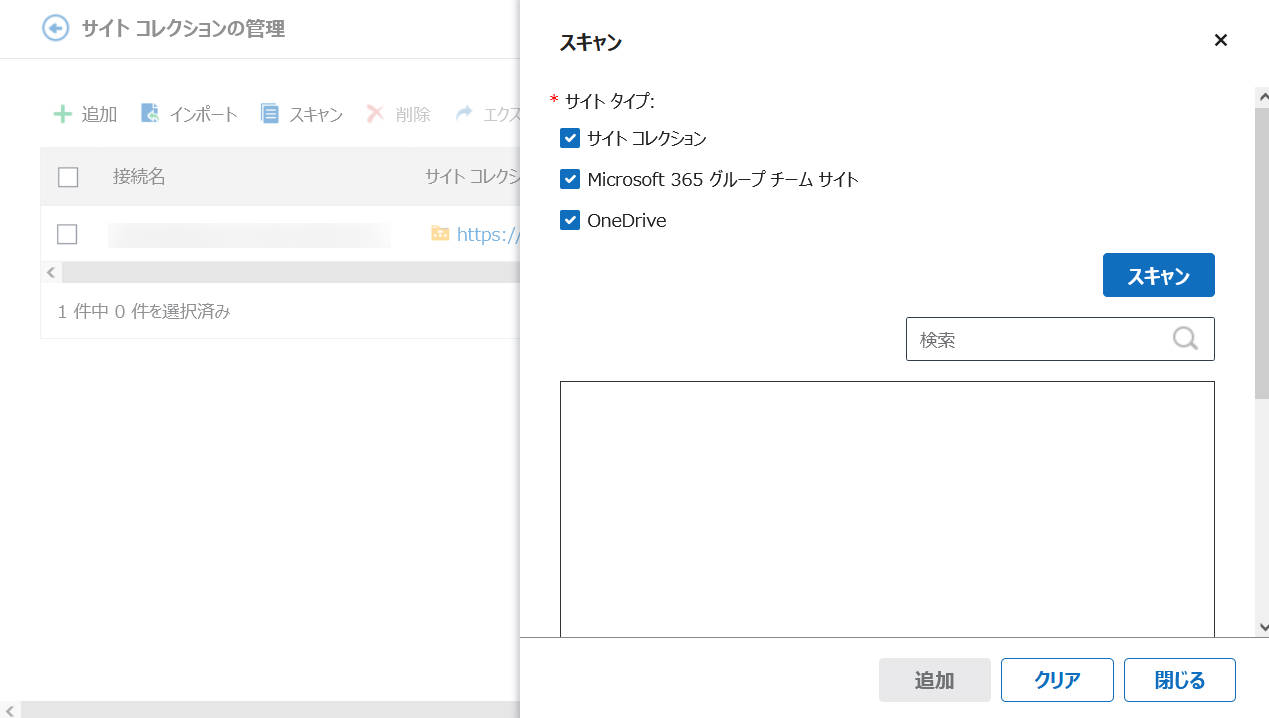The width and height of the screenshot is (1269, 718).
Task: Click the サイト タイプ label
Action: (x=609, y=100)
